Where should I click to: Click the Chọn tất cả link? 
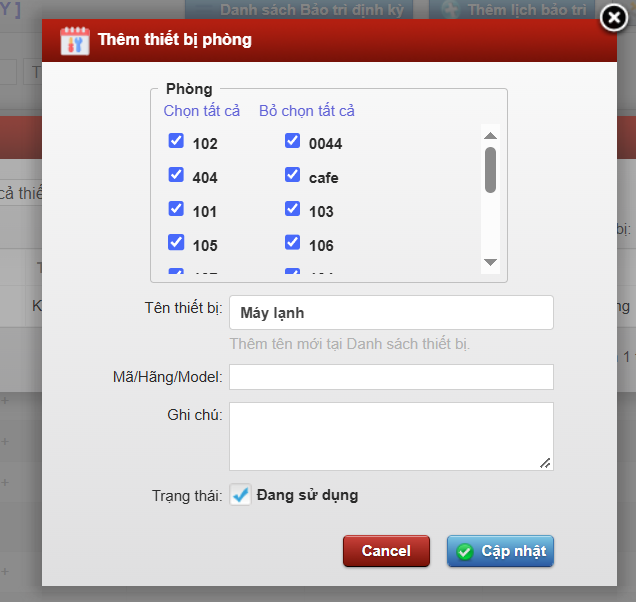coord(202,111)
